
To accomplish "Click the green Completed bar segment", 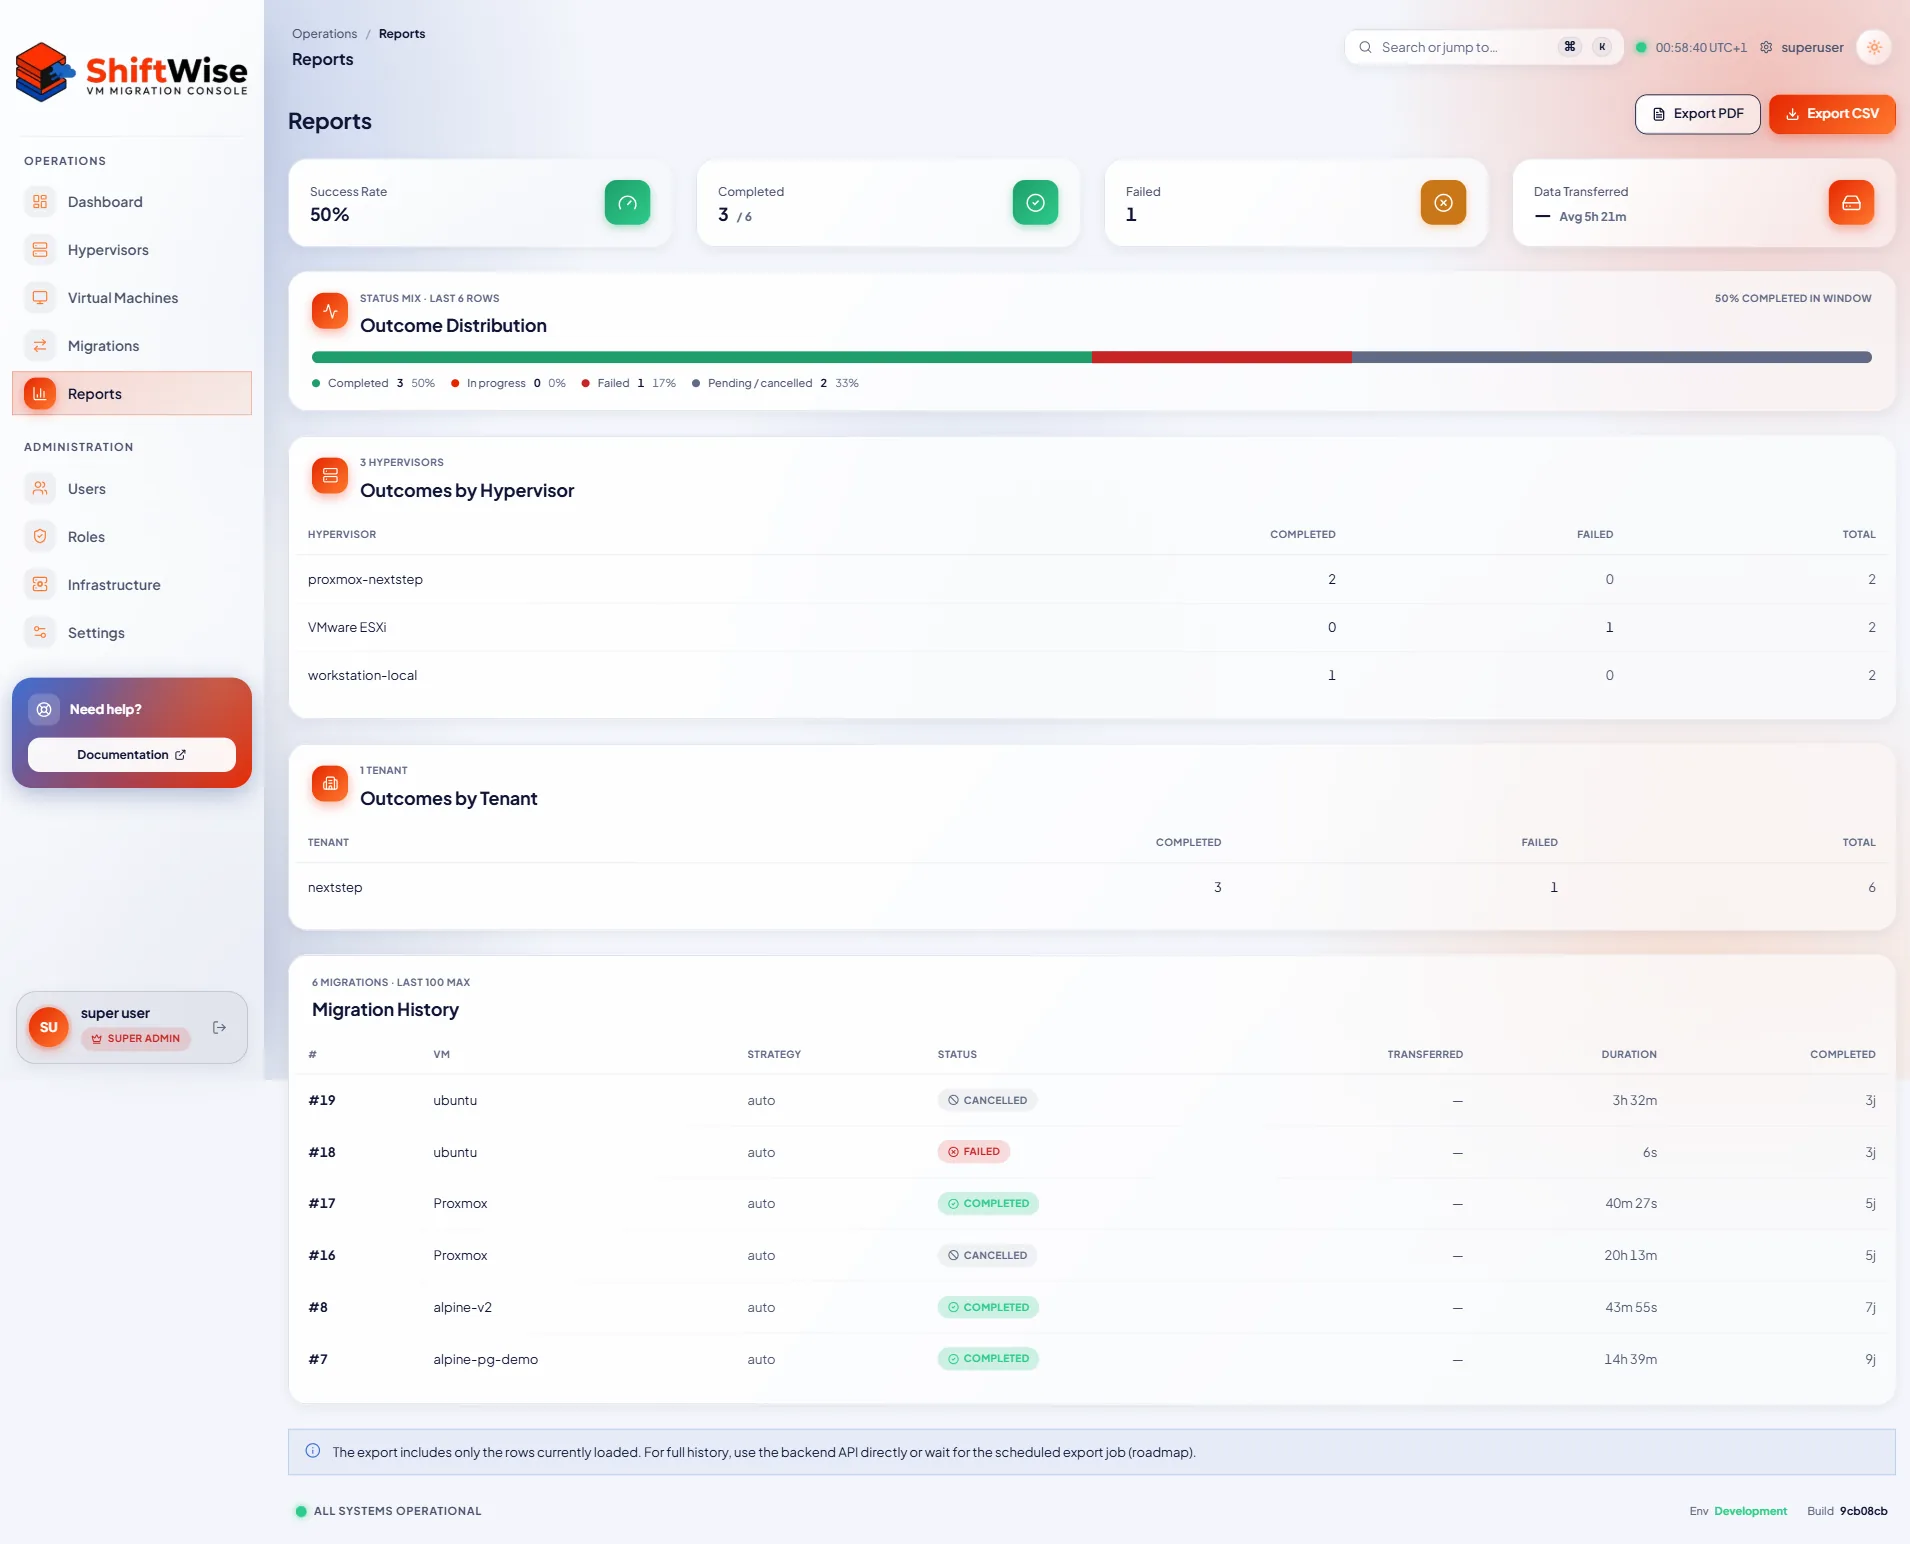I will [x=702, y=357].
